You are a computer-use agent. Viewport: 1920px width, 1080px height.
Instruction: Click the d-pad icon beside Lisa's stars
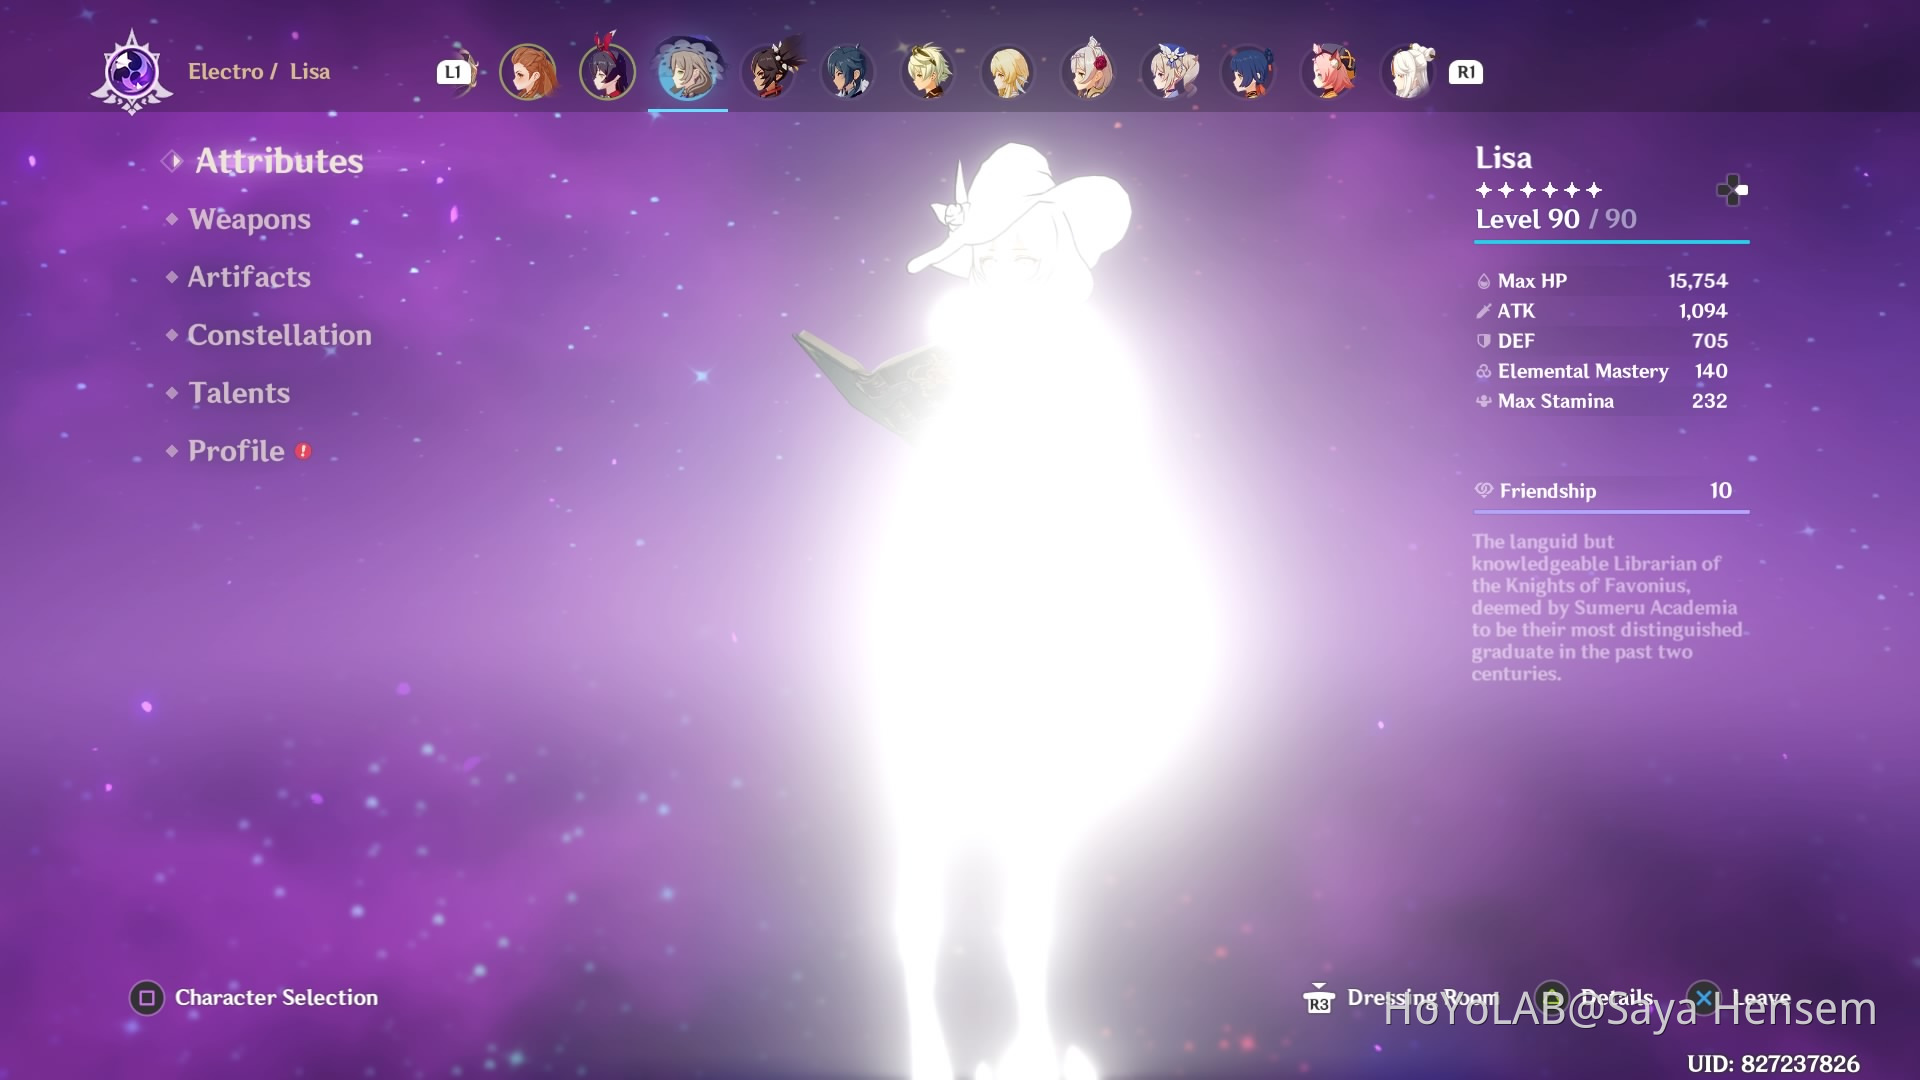coord(1732,190)
